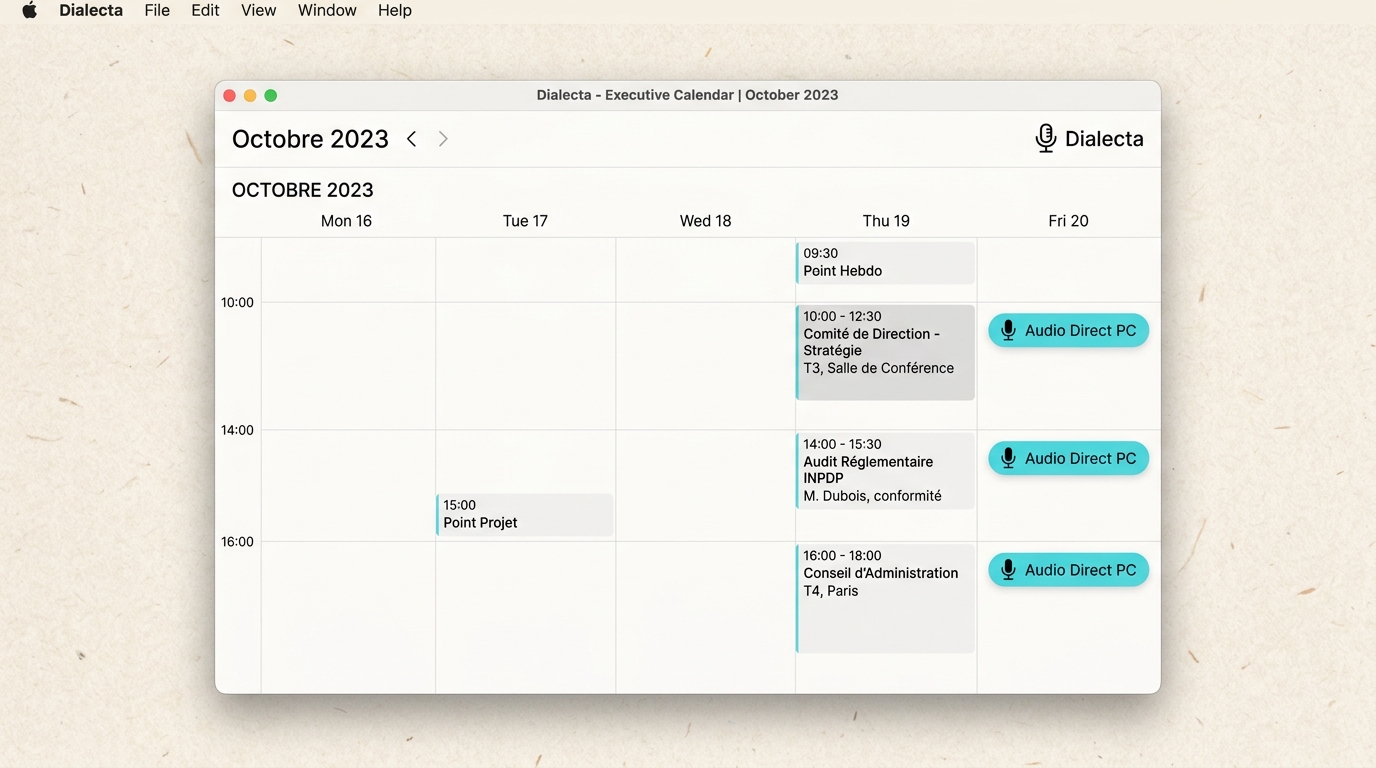Go to next month with right chevron

(x=443, y=139)
